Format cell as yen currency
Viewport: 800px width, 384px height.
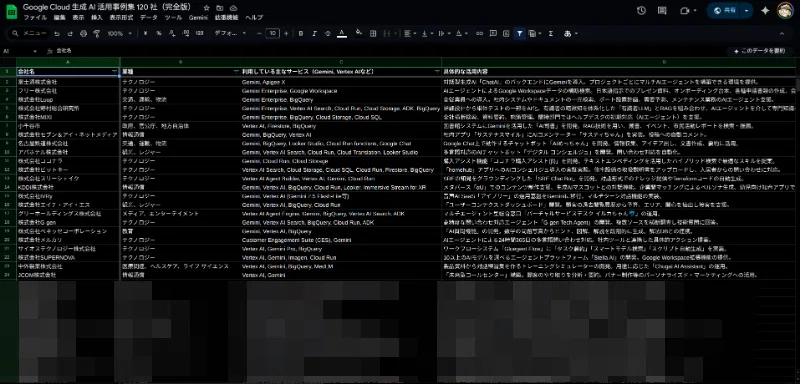[145, 34]
